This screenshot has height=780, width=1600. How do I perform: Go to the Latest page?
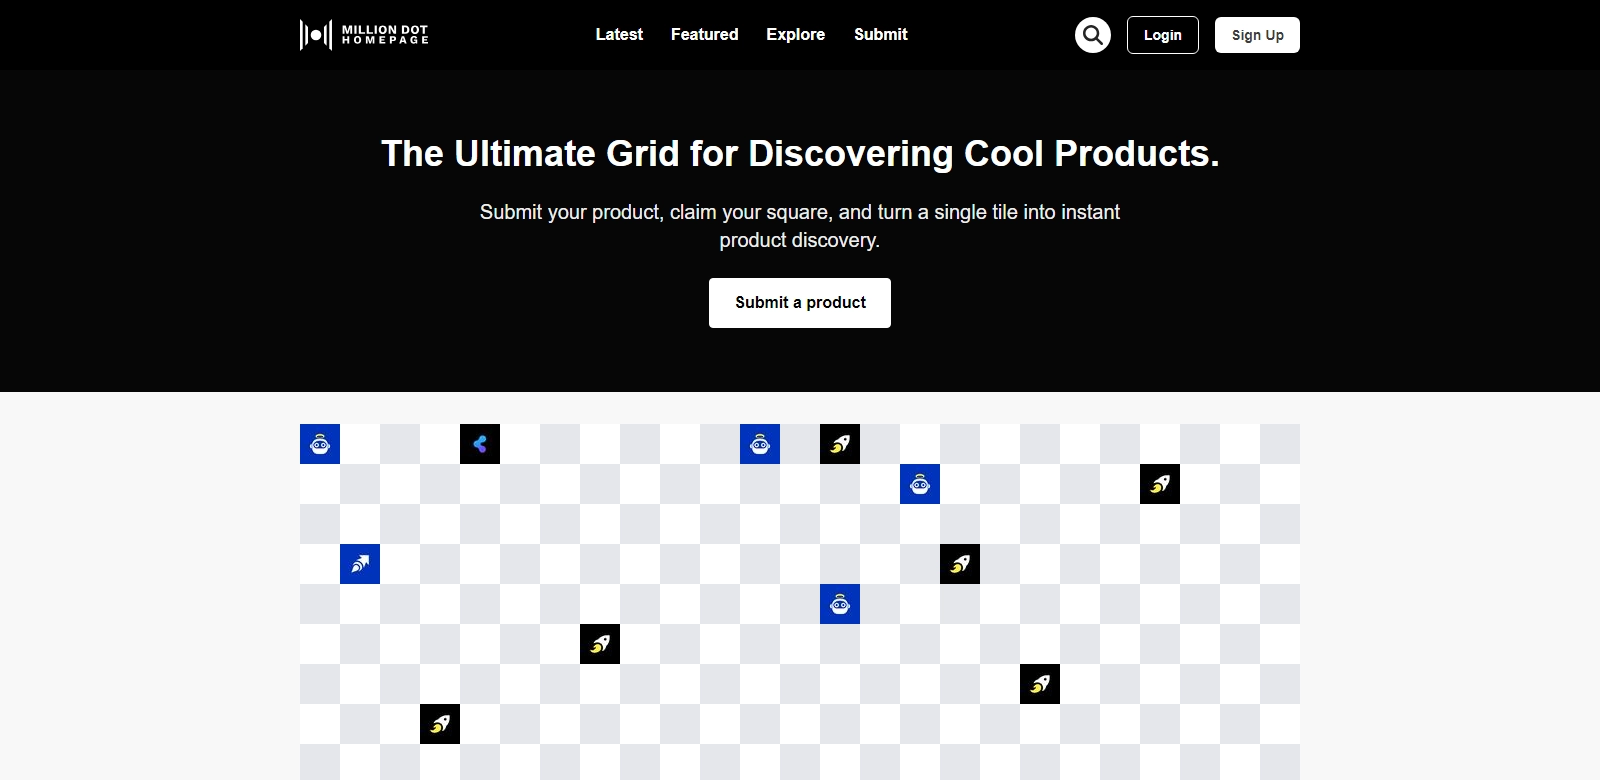tap(619, 34)
